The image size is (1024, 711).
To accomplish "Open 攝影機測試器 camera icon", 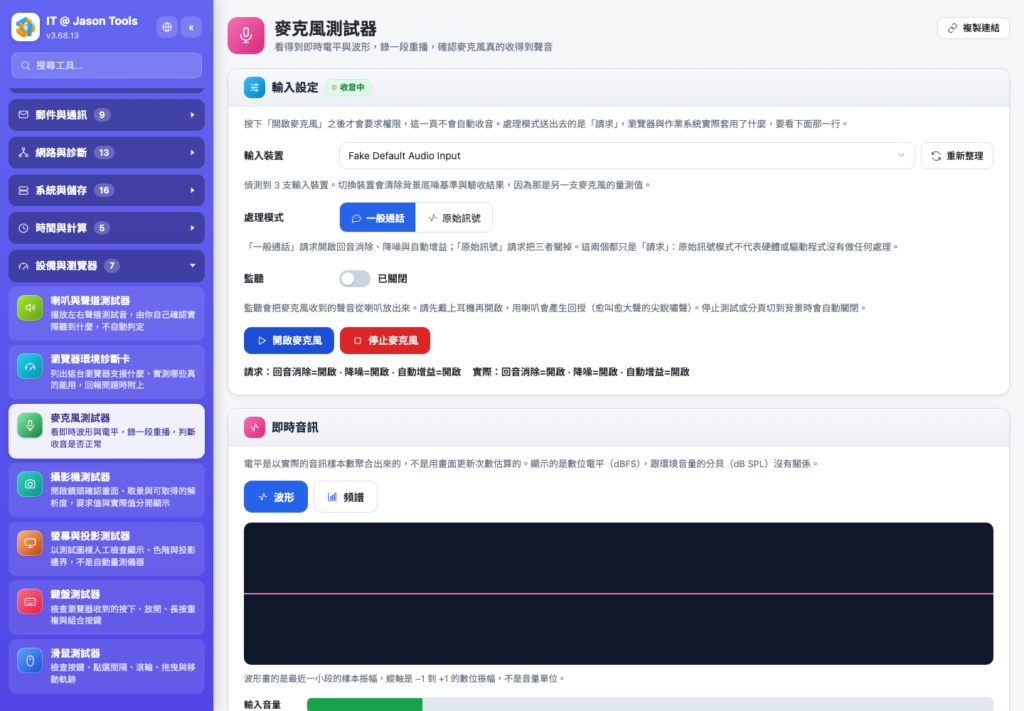I will (x=30, y=484).
